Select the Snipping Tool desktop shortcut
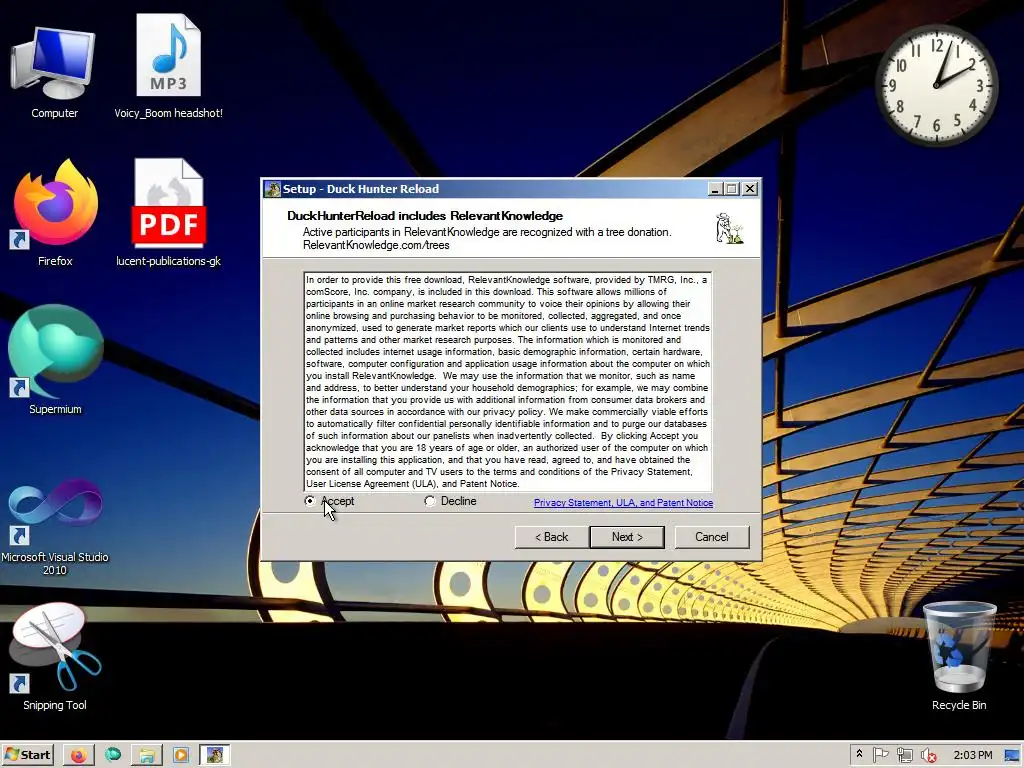The width and height of the screenshot is (1024, 768). coord(55,656)
